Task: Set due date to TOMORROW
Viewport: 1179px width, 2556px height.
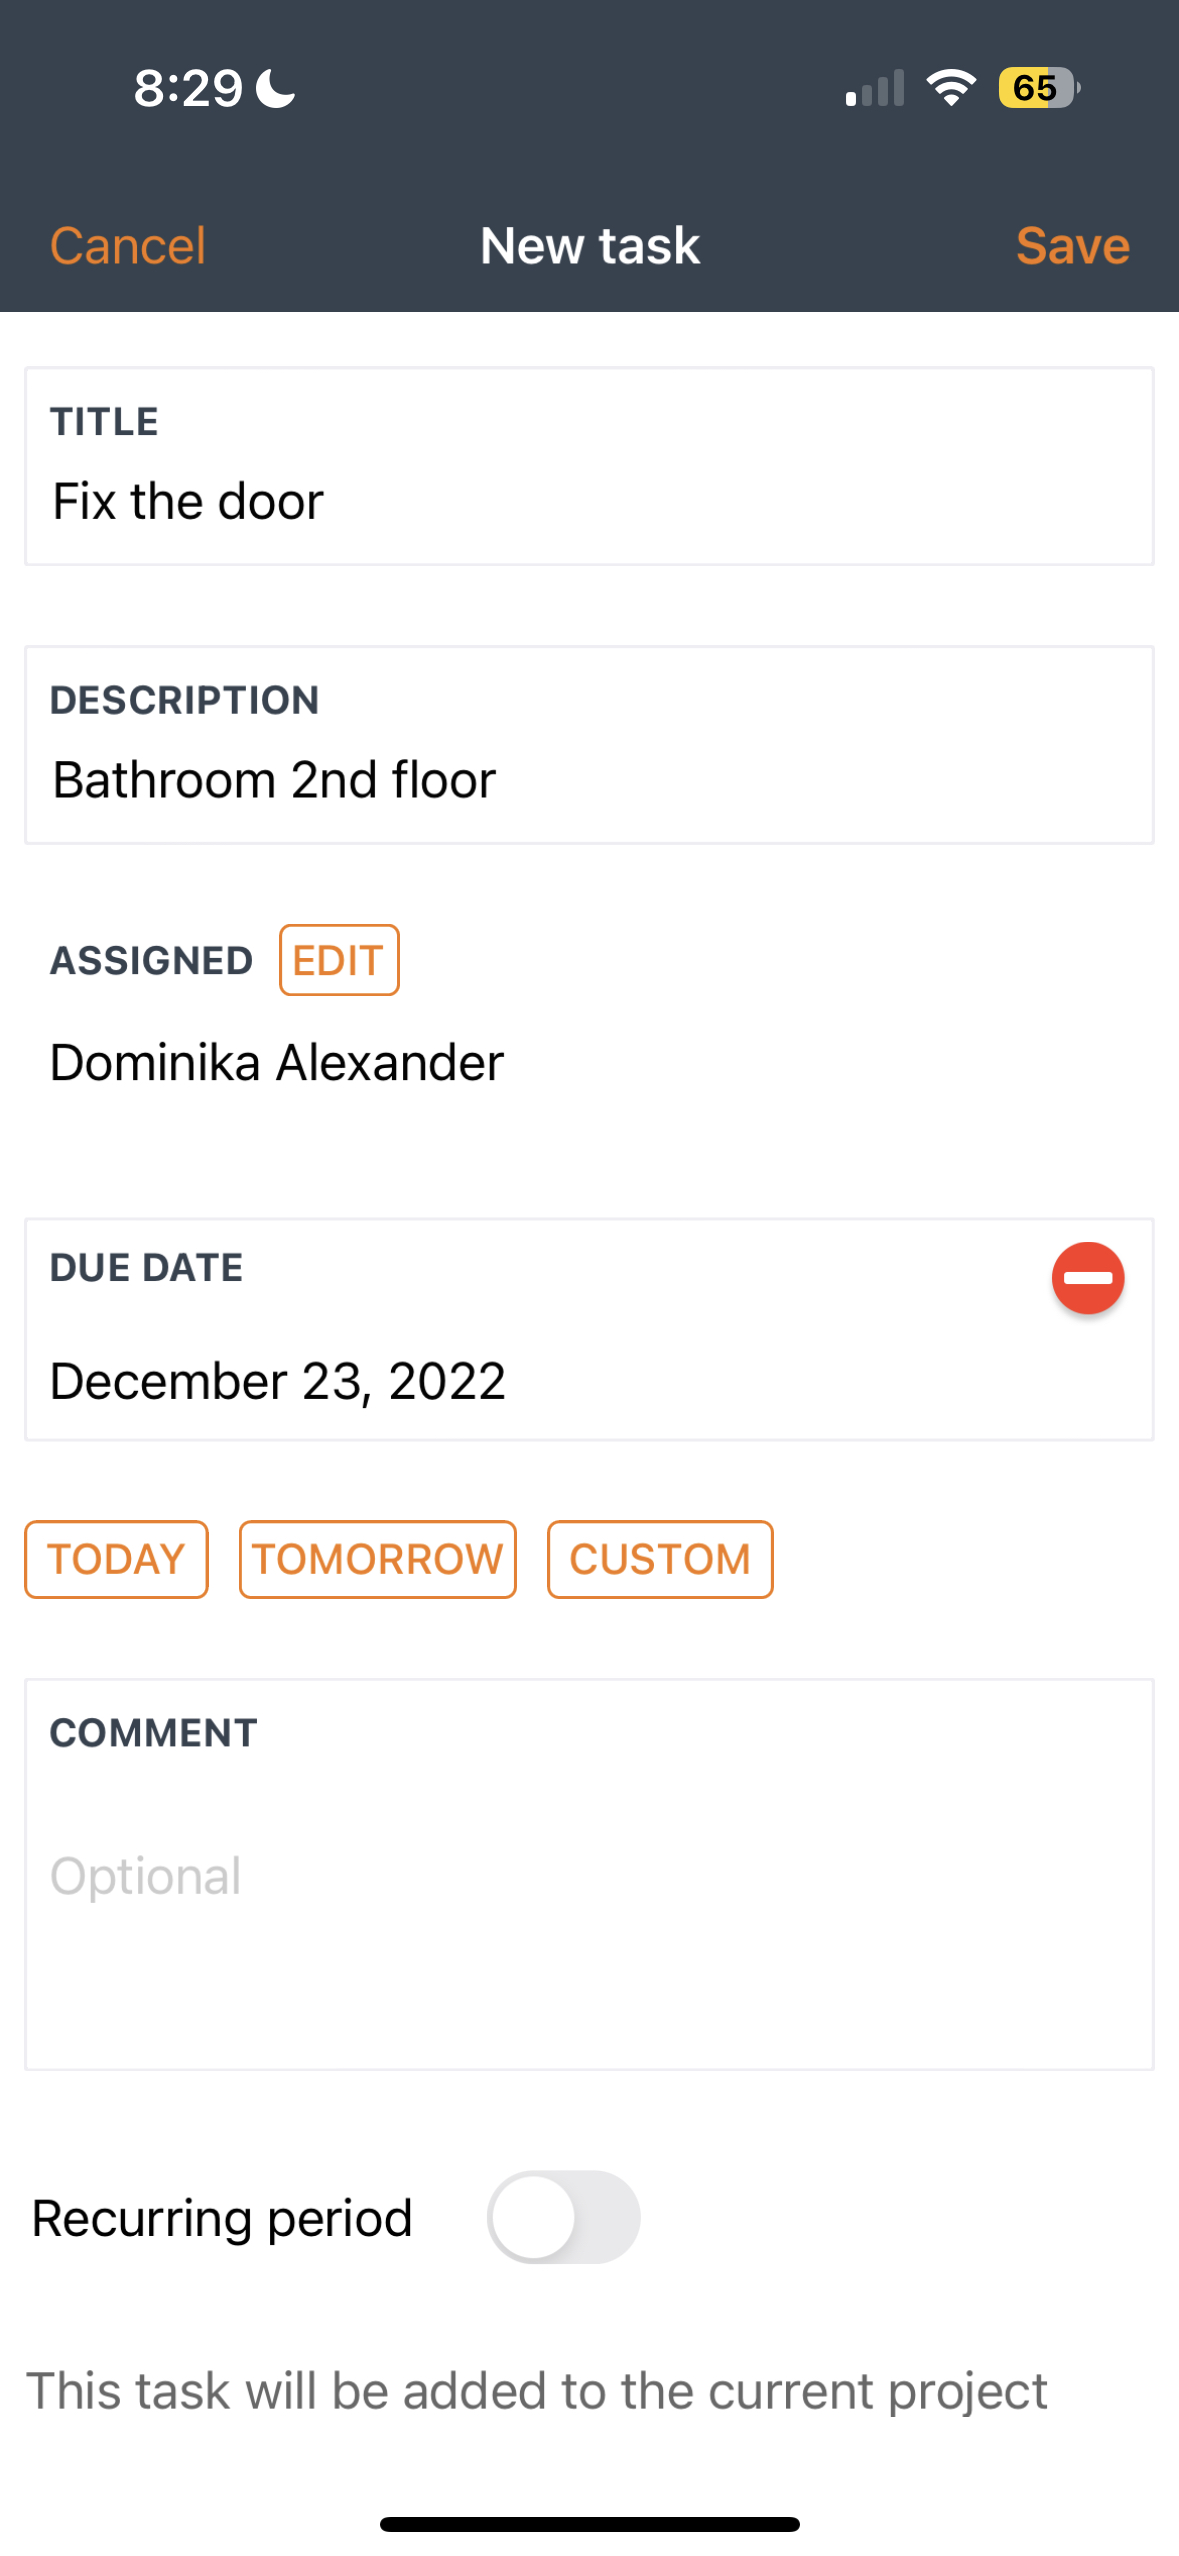Action: pos(377,1559)
